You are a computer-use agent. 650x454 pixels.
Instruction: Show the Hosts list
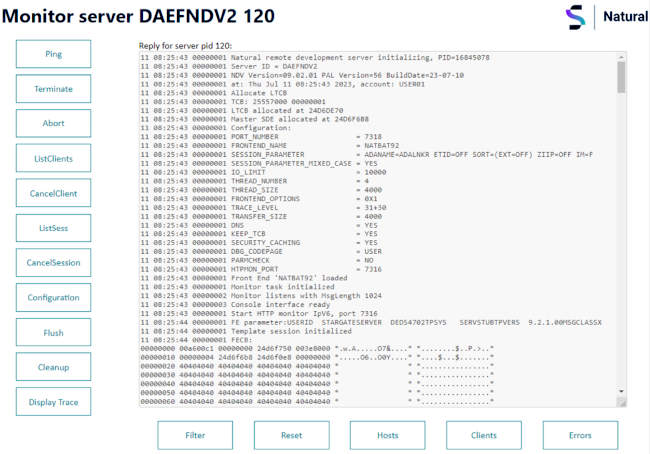pos(388,435)
